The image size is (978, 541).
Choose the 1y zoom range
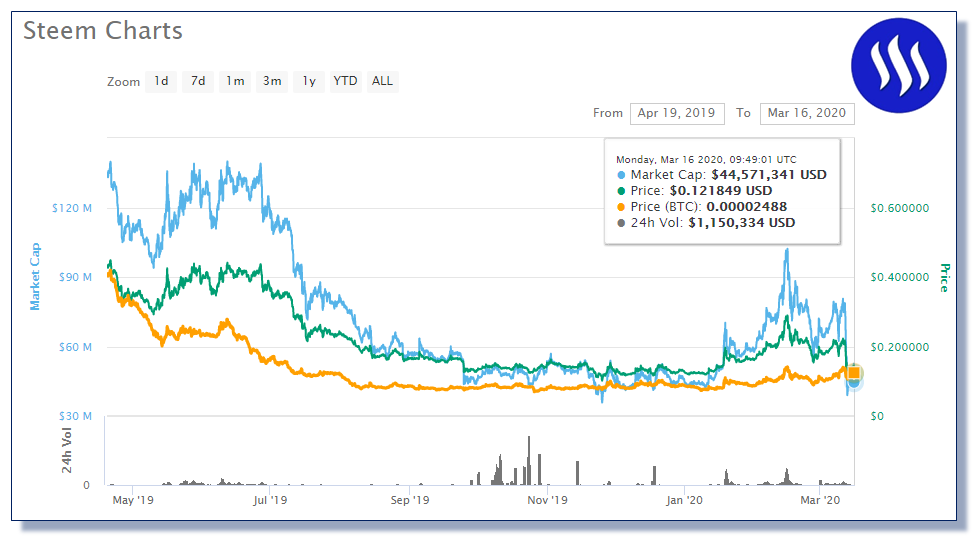tap(309, 81)
